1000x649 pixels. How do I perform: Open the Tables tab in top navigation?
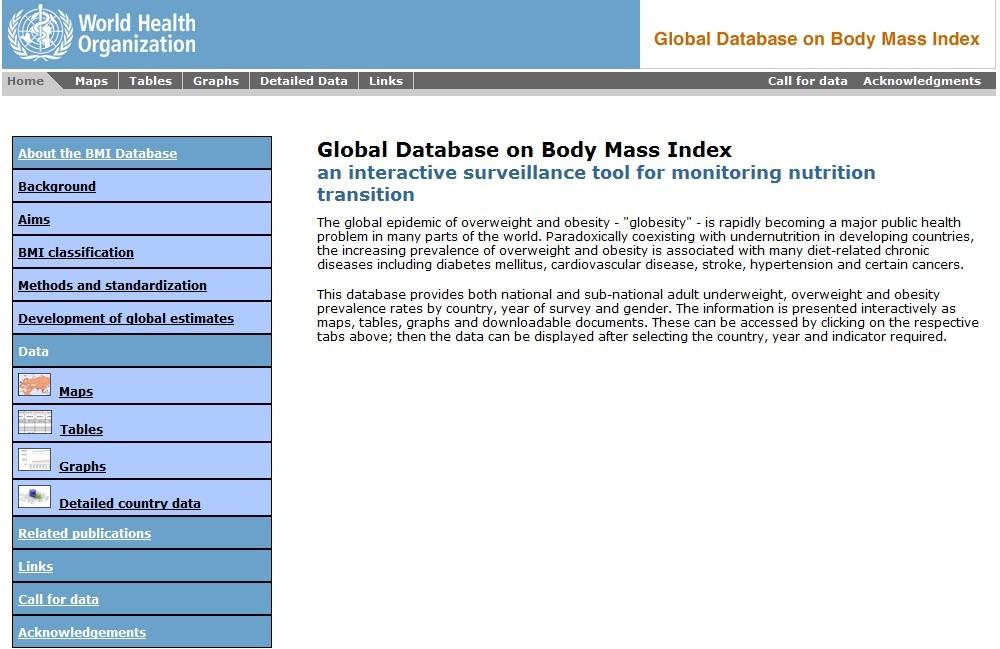(151, 81)
